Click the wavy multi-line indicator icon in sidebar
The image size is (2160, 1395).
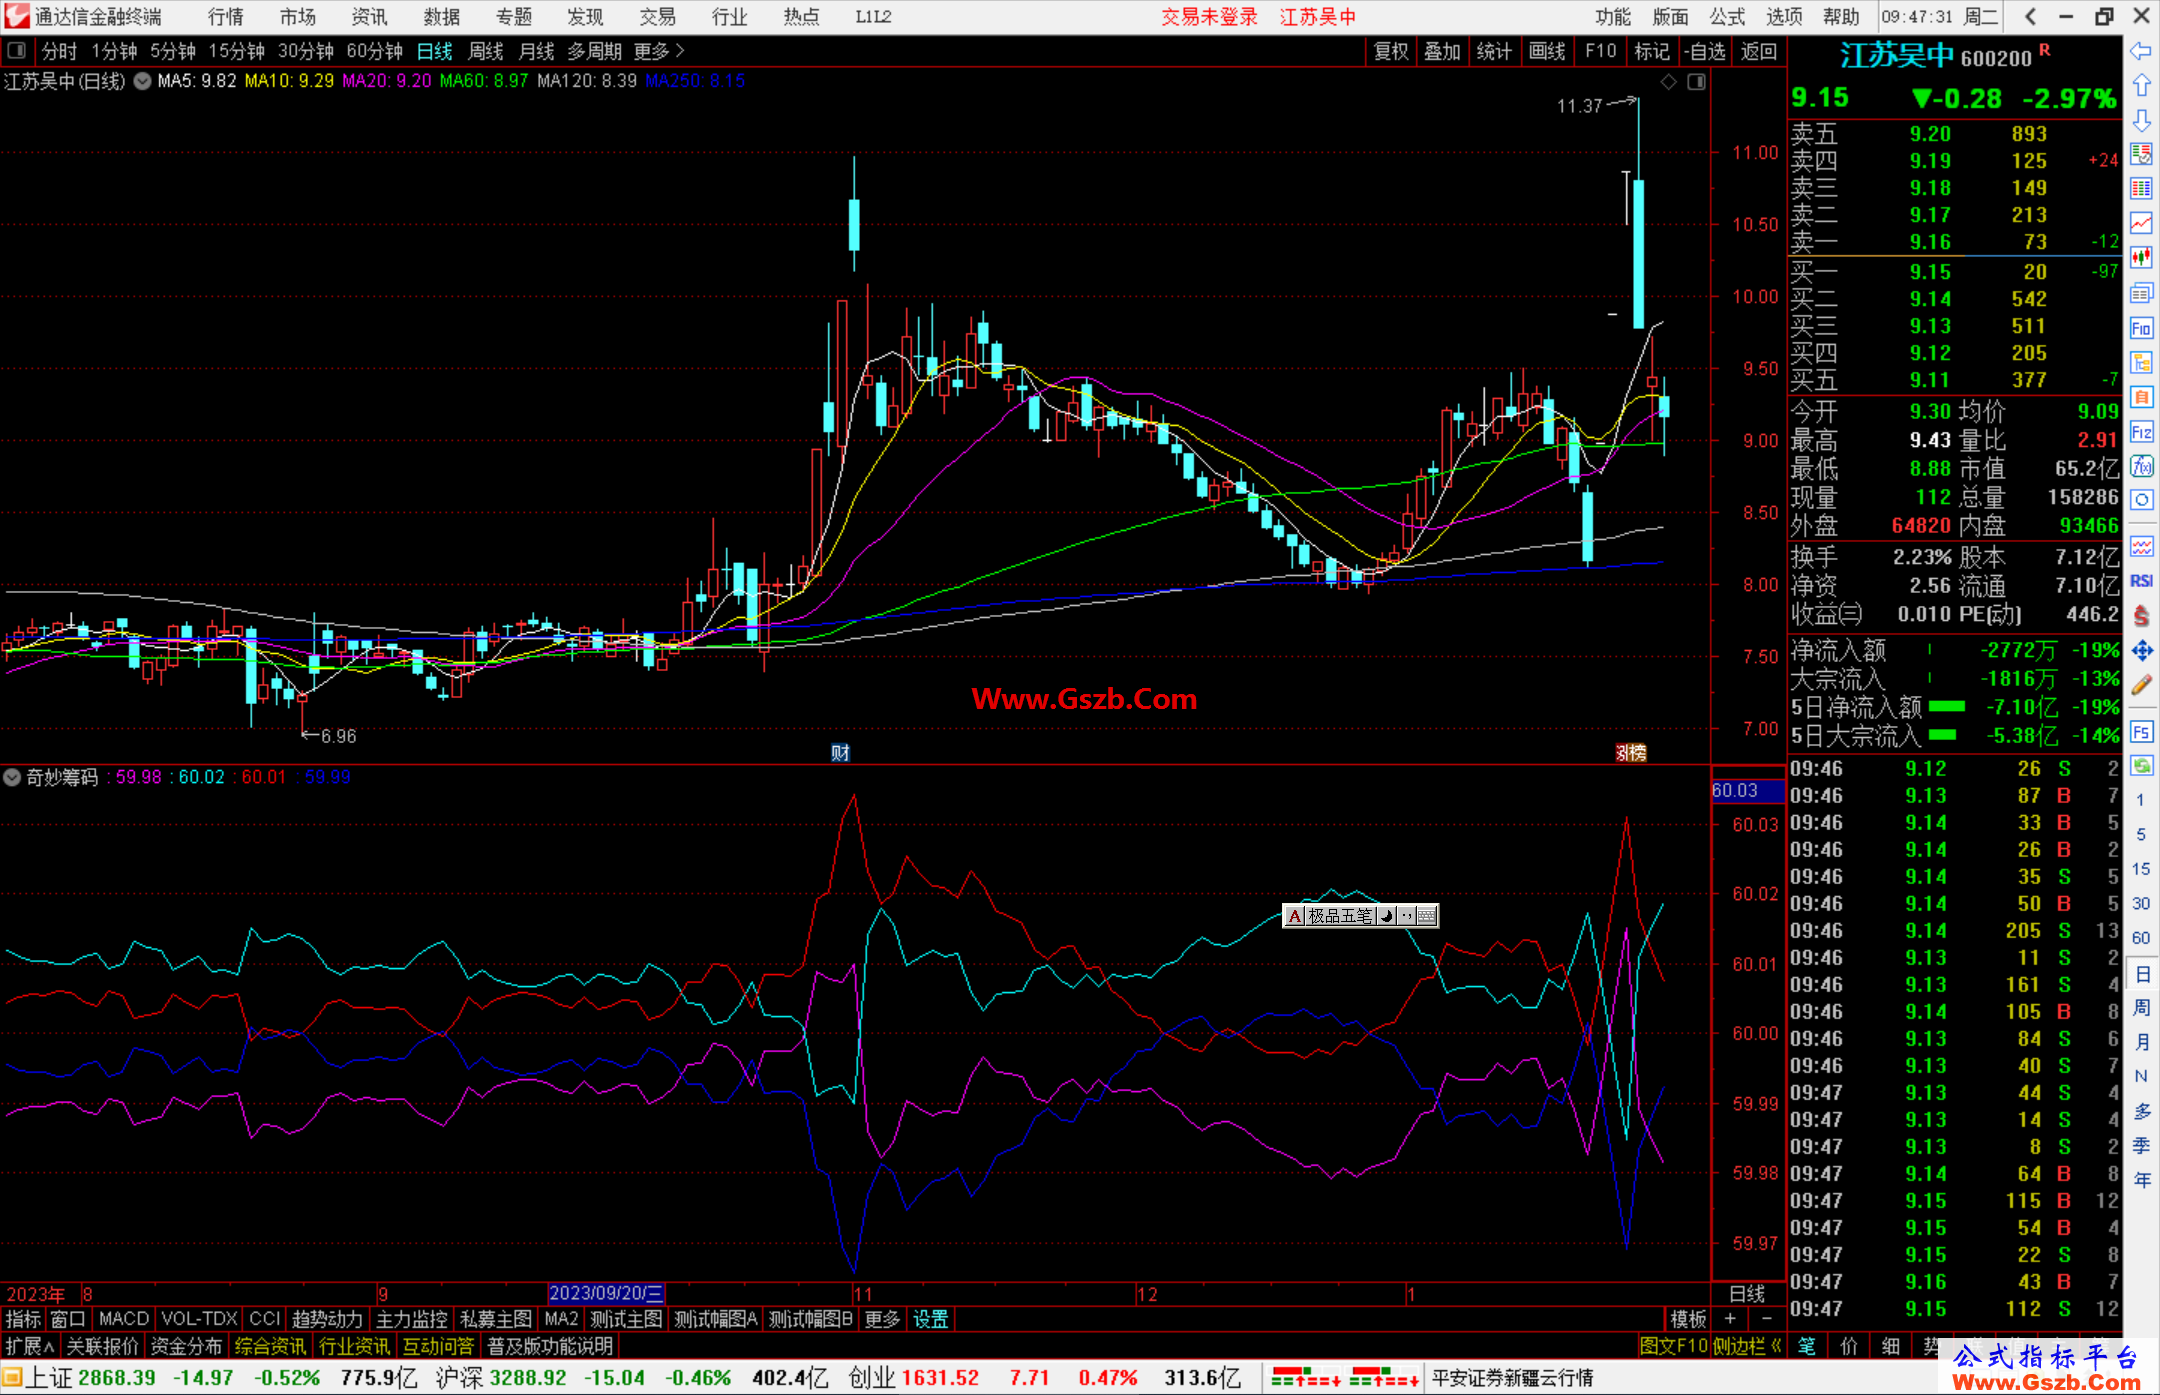click(x=2141, y=546)
